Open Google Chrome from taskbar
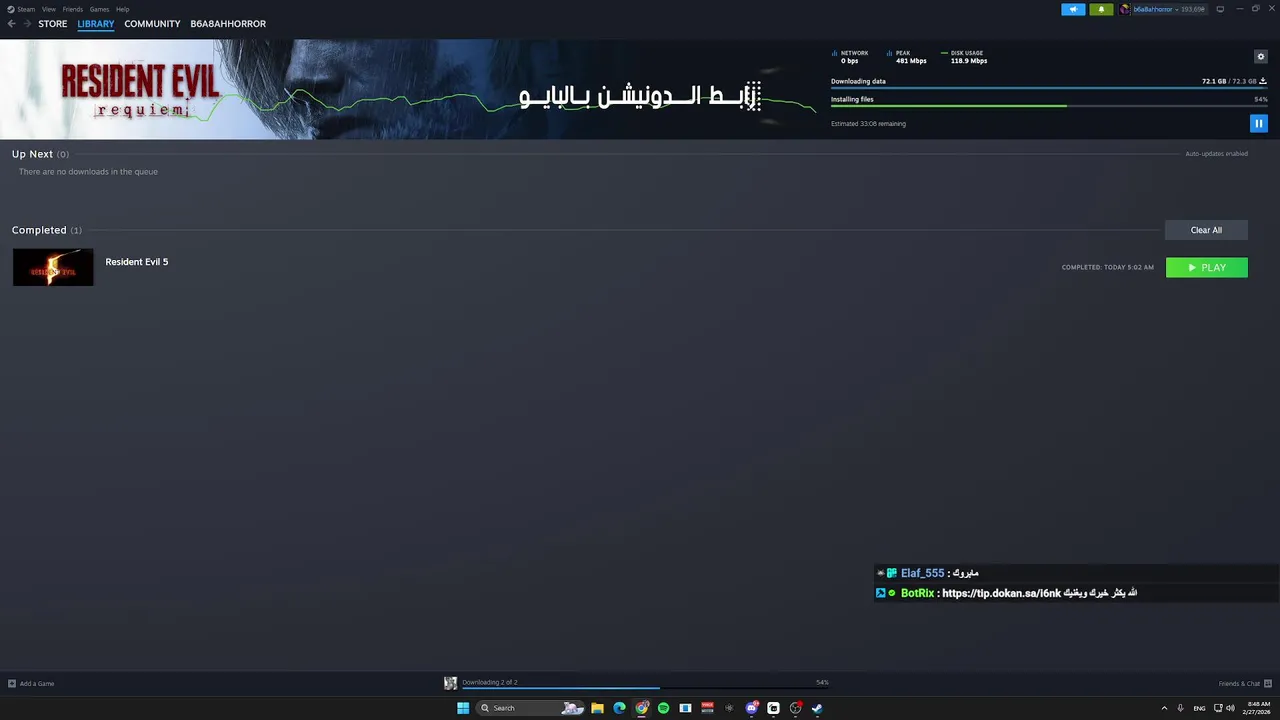The width and height of the screenshot is (1280, 720). click(x=642, y=708)
